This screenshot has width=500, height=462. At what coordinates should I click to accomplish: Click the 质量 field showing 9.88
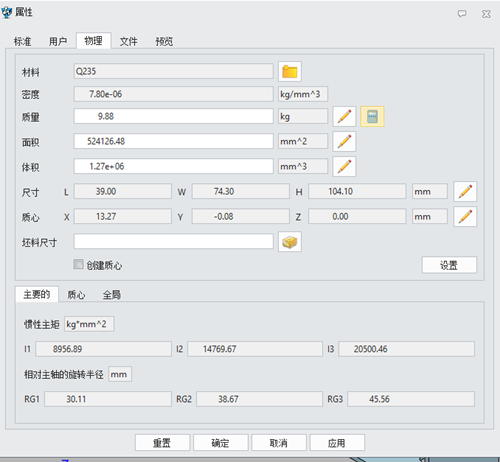tap(173, 116)
